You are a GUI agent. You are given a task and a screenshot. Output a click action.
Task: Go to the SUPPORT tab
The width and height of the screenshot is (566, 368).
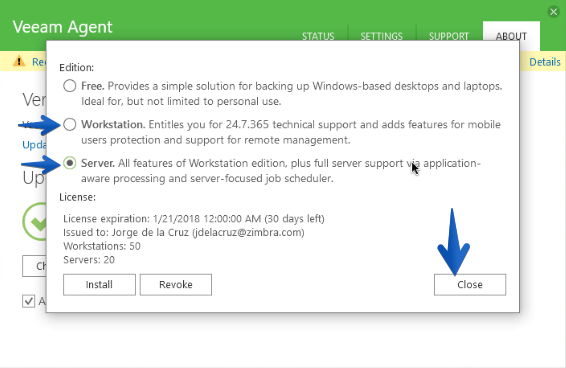coord(449,36)
